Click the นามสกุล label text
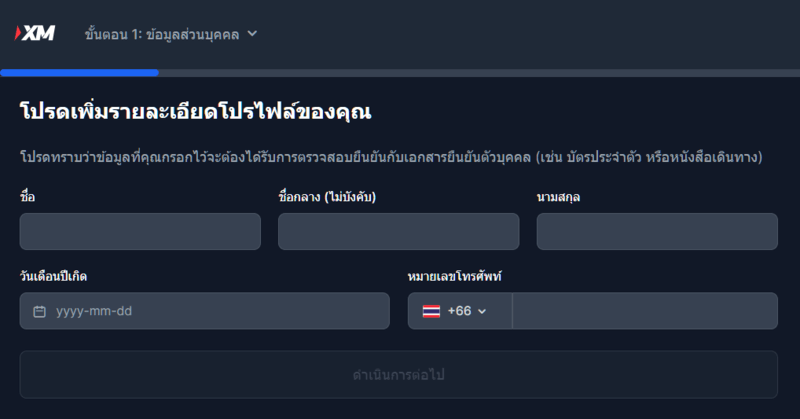Screen dimensions: 800x419 (558, 196)
